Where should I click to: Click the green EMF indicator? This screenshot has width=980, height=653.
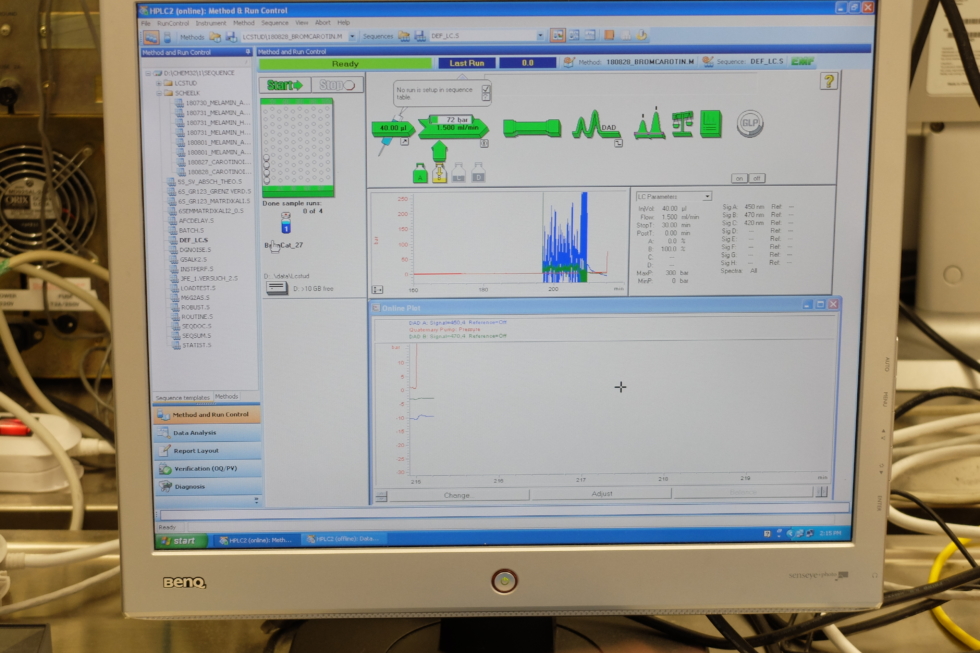pos(802,61)
